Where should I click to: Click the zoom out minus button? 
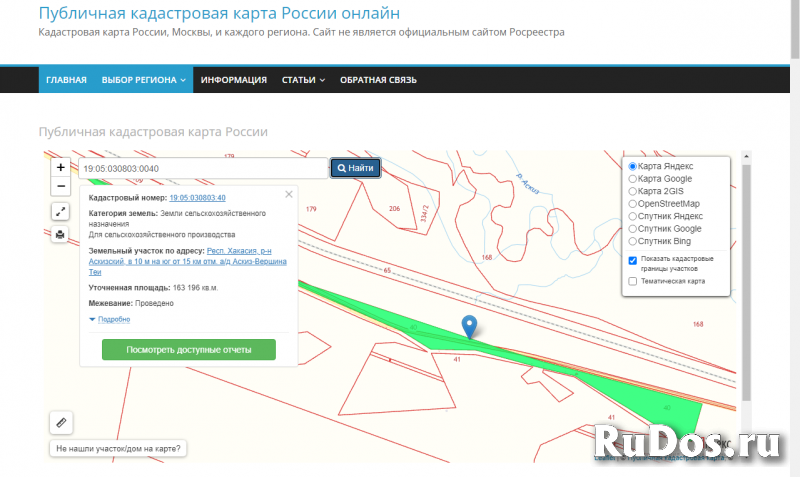click(x=61, y=186)
